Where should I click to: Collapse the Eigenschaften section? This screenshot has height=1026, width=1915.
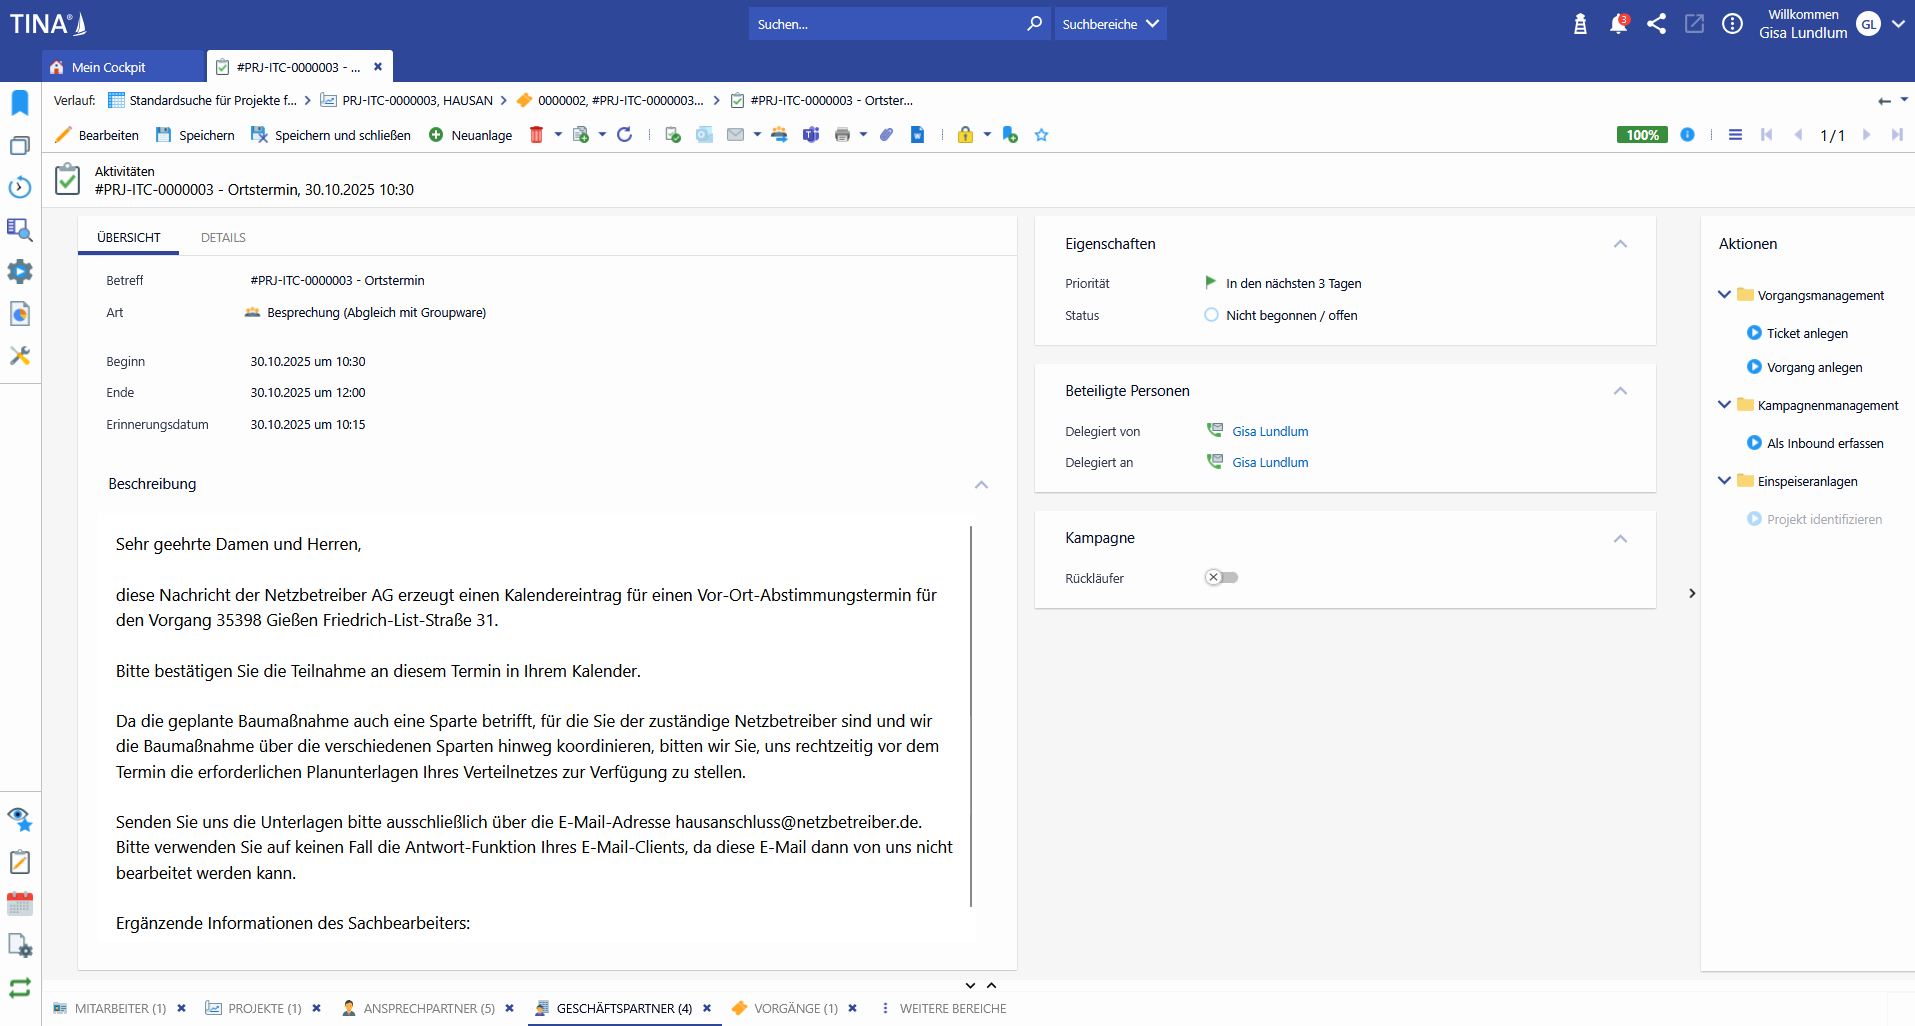[1620, 244]
